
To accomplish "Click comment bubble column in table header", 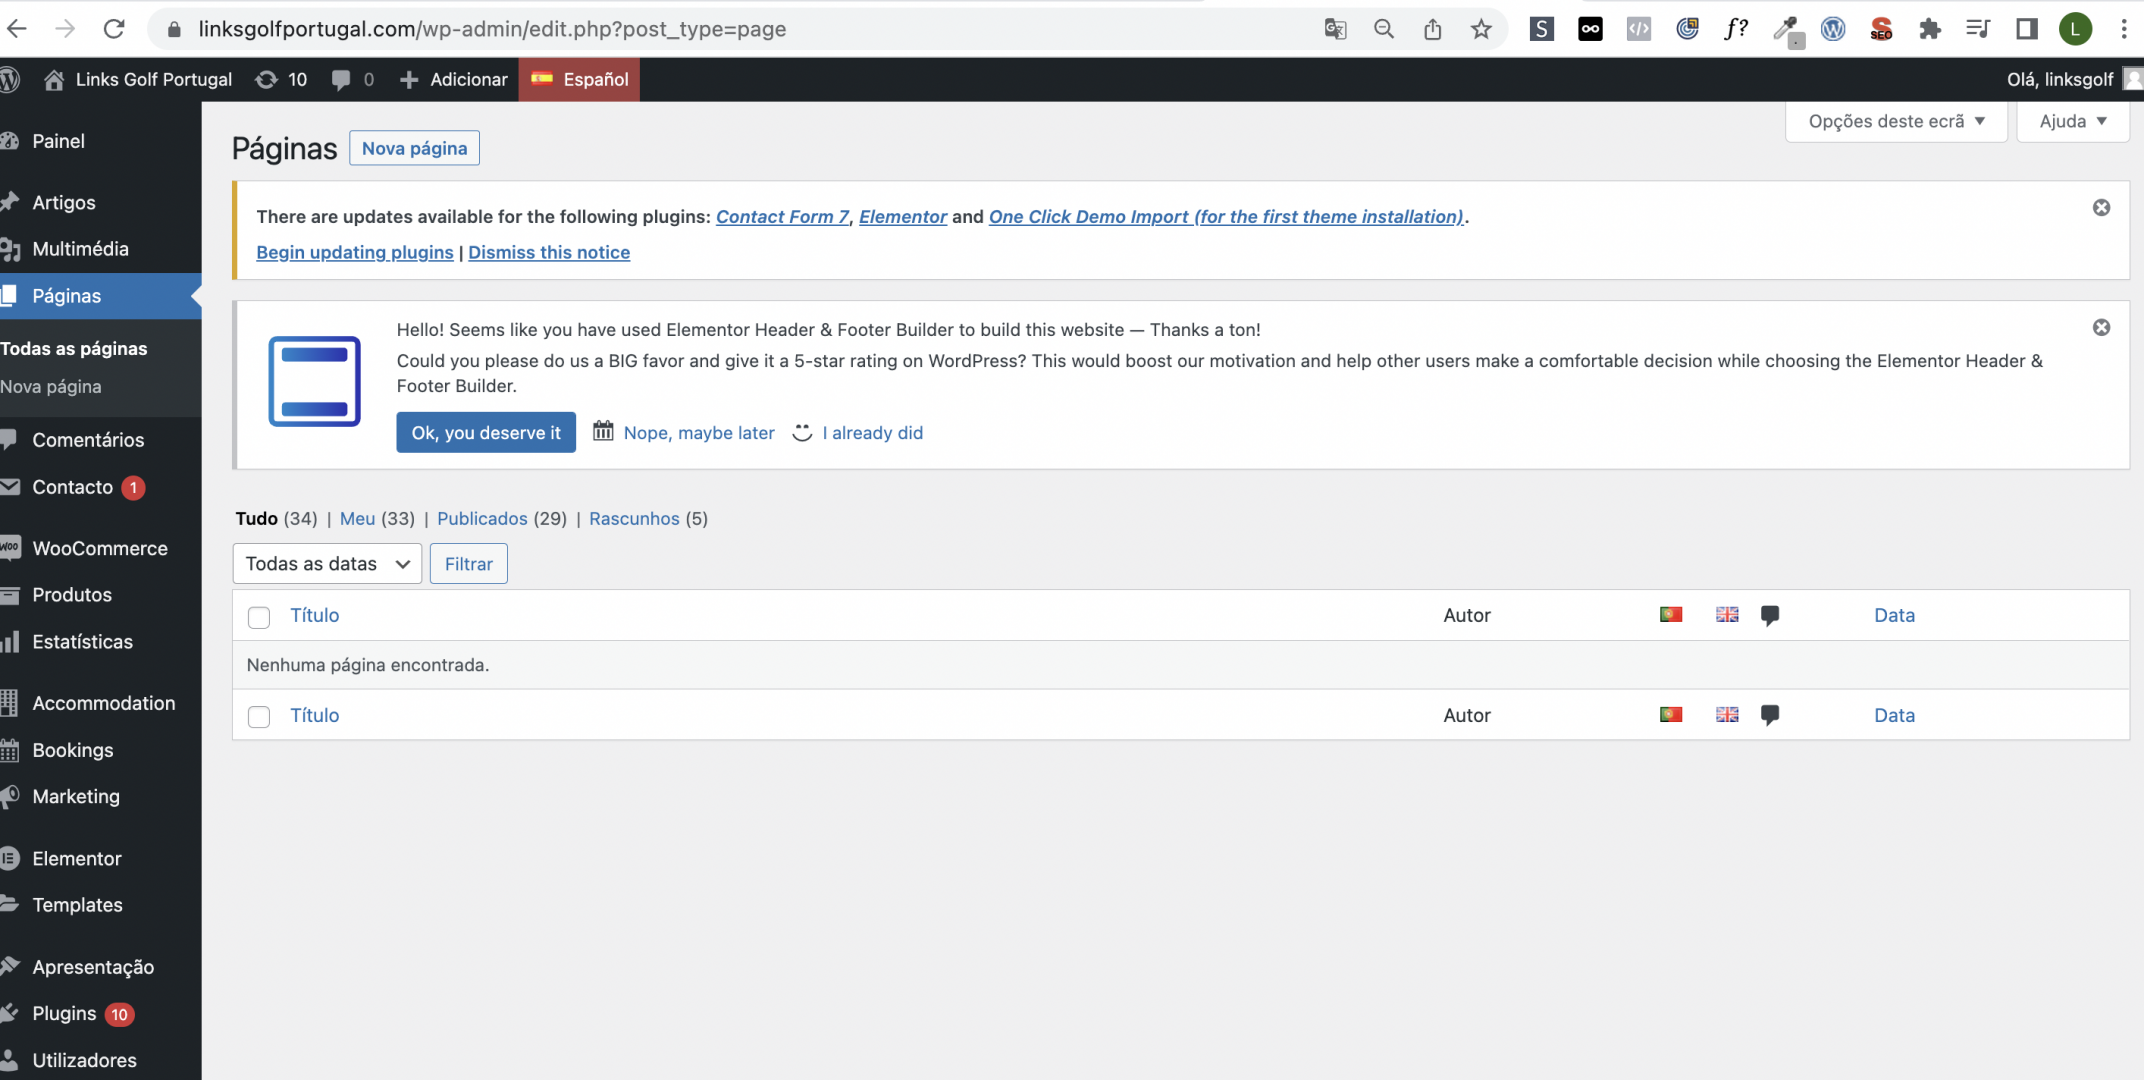I will coord(1770,615).
